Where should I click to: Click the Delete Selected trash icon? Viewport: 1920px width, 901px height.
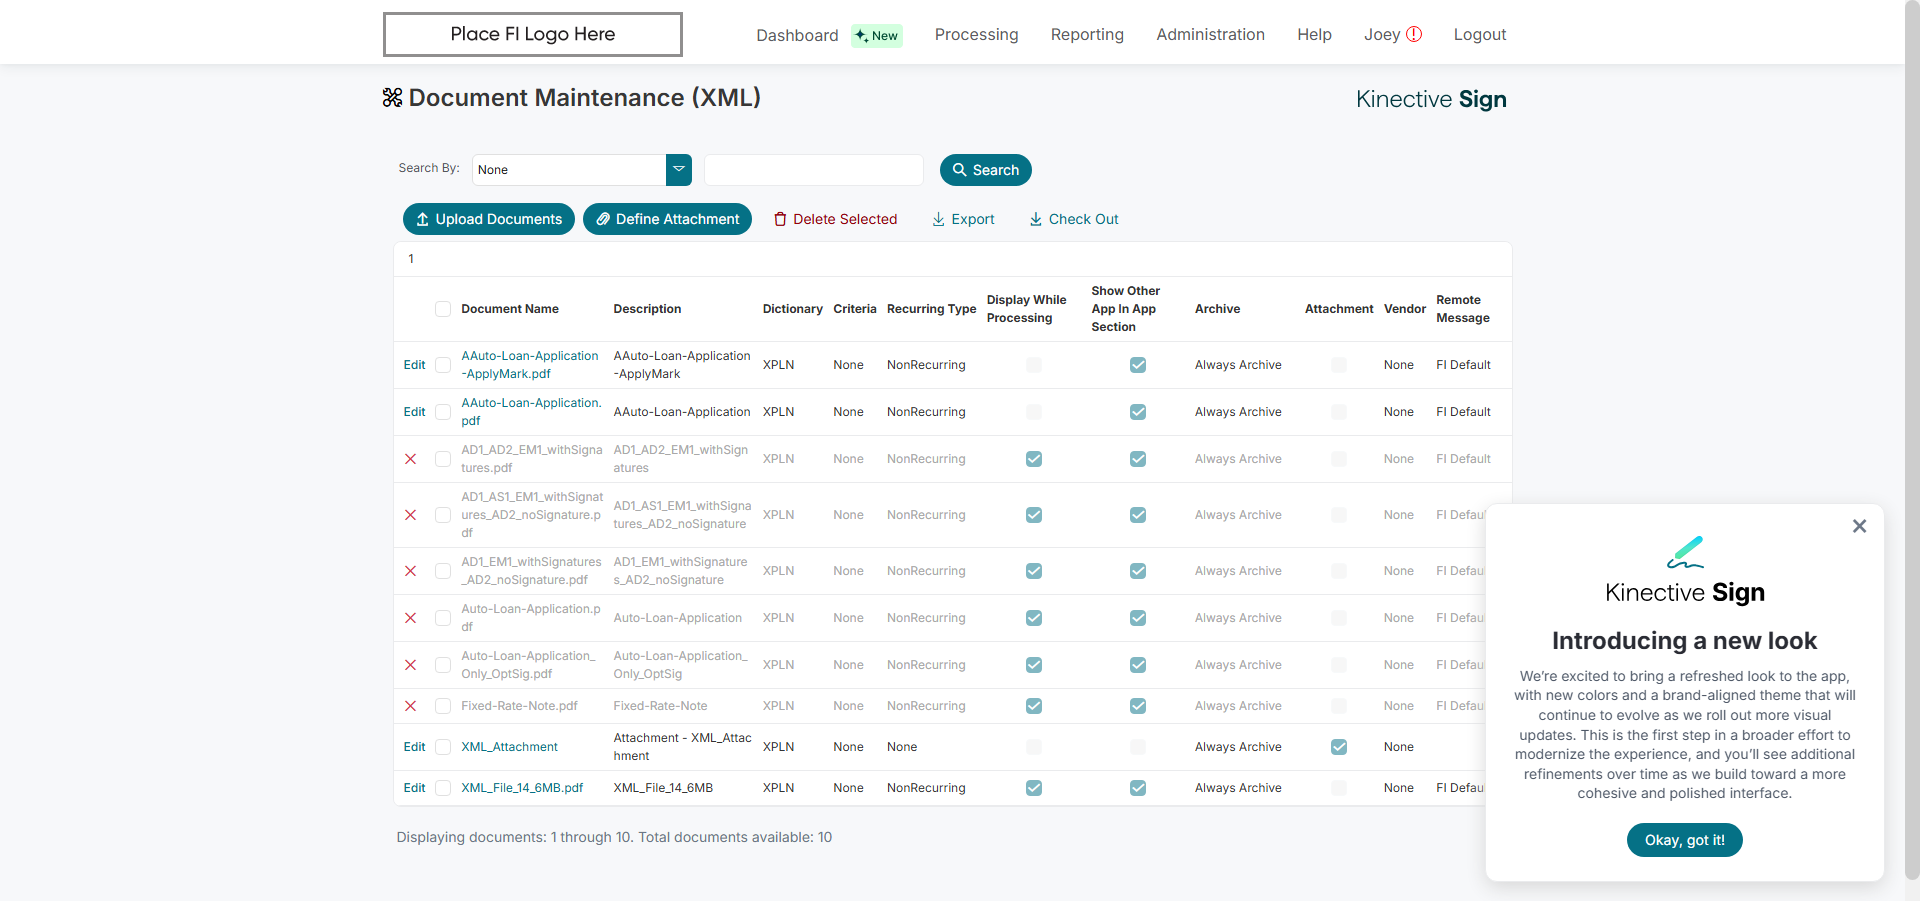coord(780,219)
